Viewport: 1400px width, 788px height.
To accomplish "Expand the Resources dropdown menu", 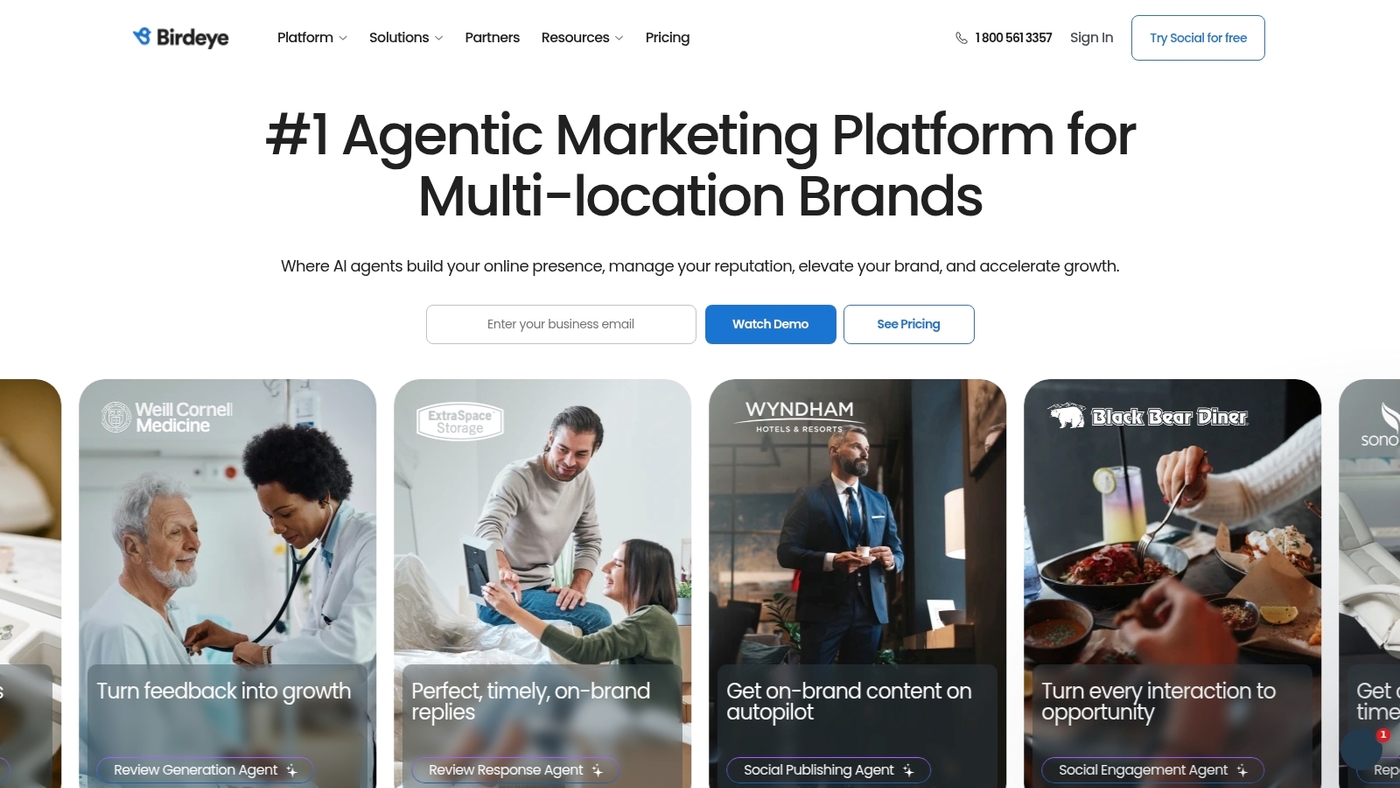I will tap(582, 38).
